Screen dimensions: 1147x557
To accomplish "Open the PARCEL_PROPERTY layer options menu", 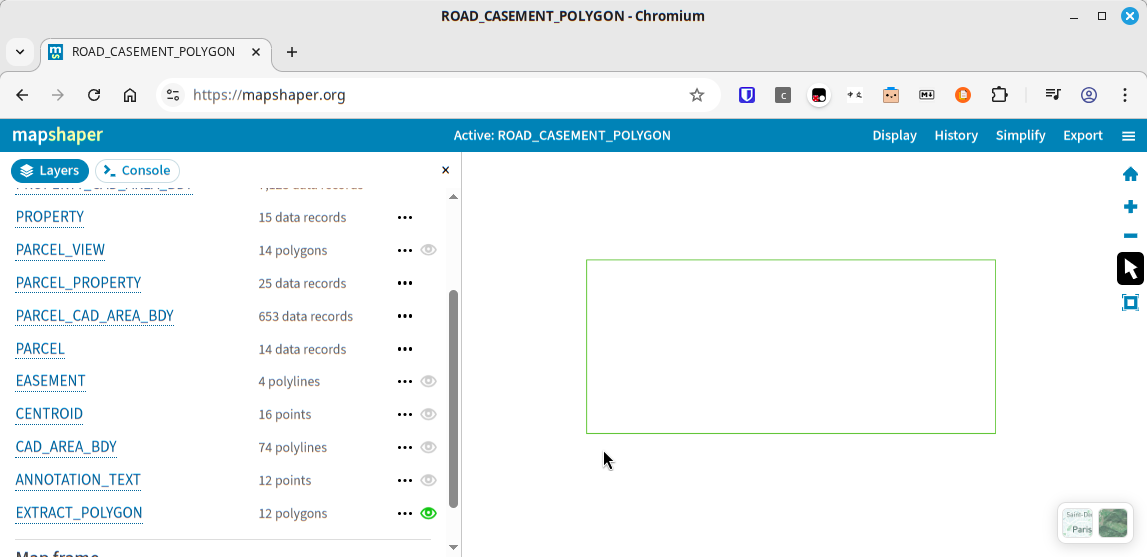I will click(405, 283).
